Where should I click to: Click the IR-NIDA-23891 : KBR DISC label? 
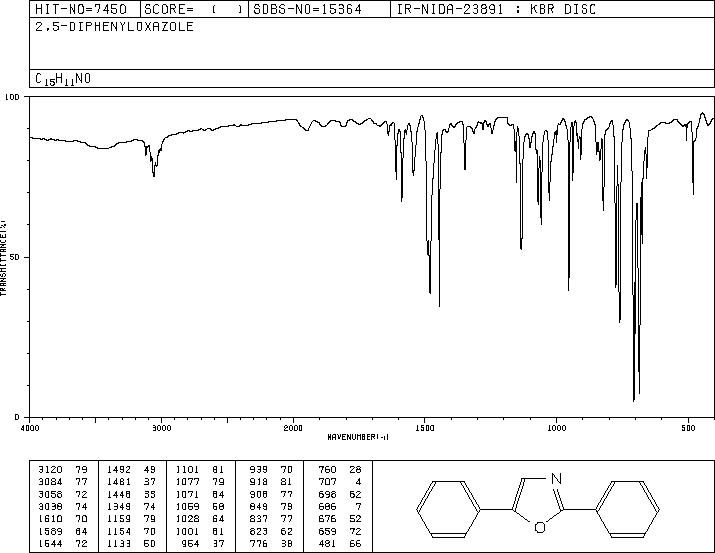click(x=496, y=9)
